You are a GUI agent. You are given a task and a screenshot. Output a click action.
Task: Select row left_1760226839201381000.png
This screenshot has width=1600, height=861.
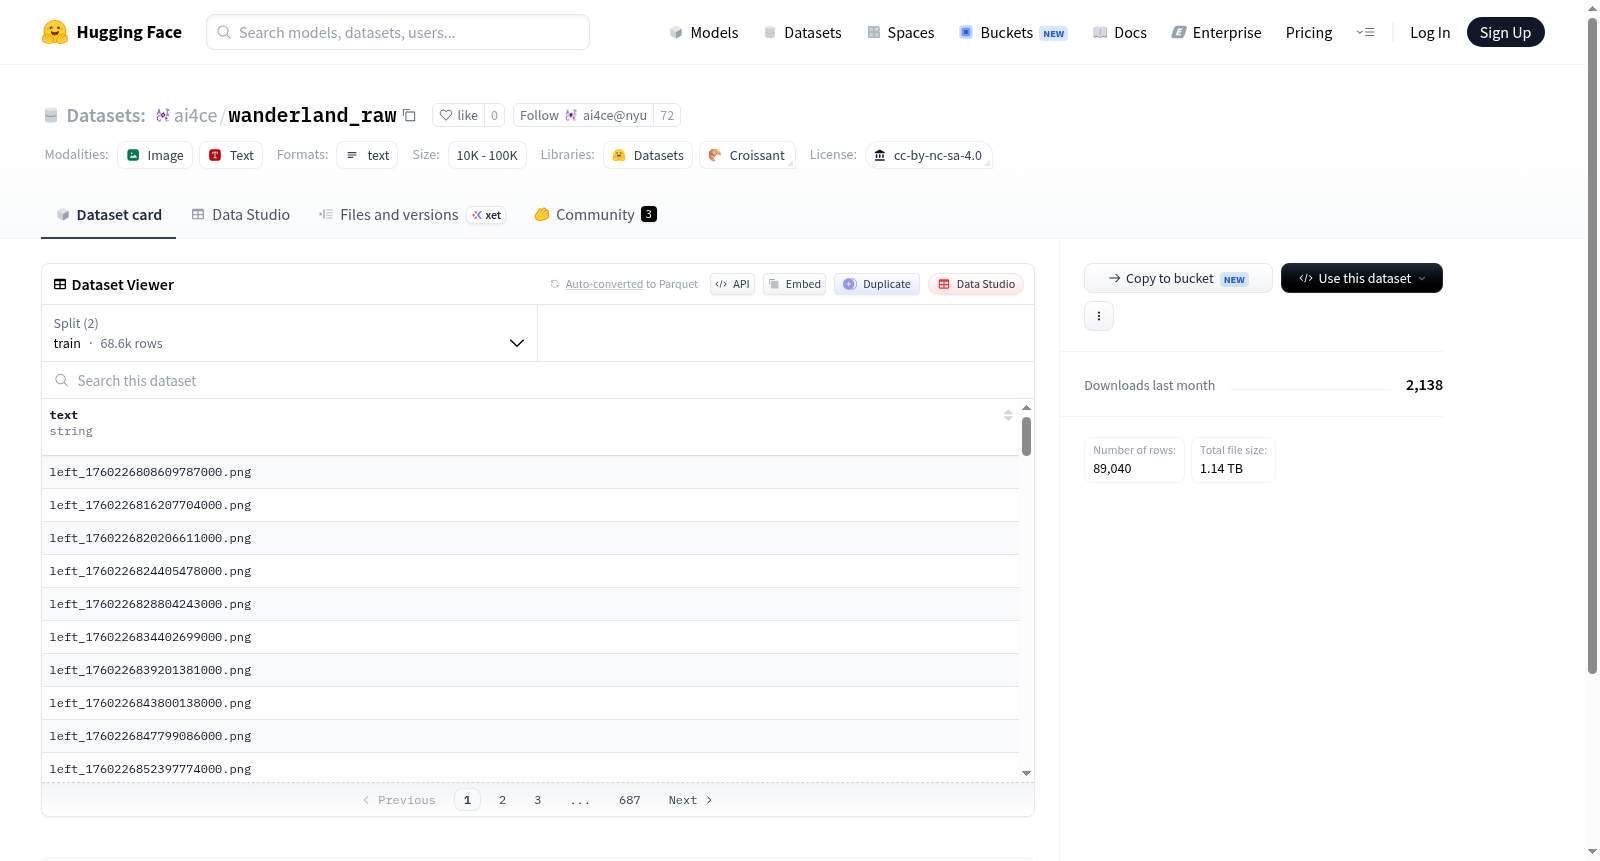click(530, 670)
